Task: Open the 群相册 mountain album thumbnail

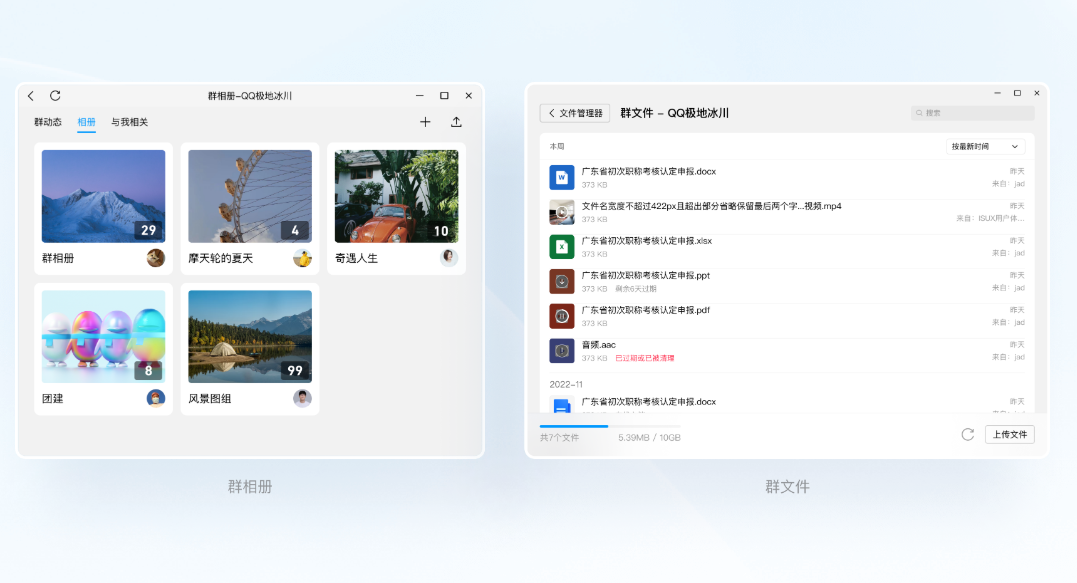Action: click(104, 196)
